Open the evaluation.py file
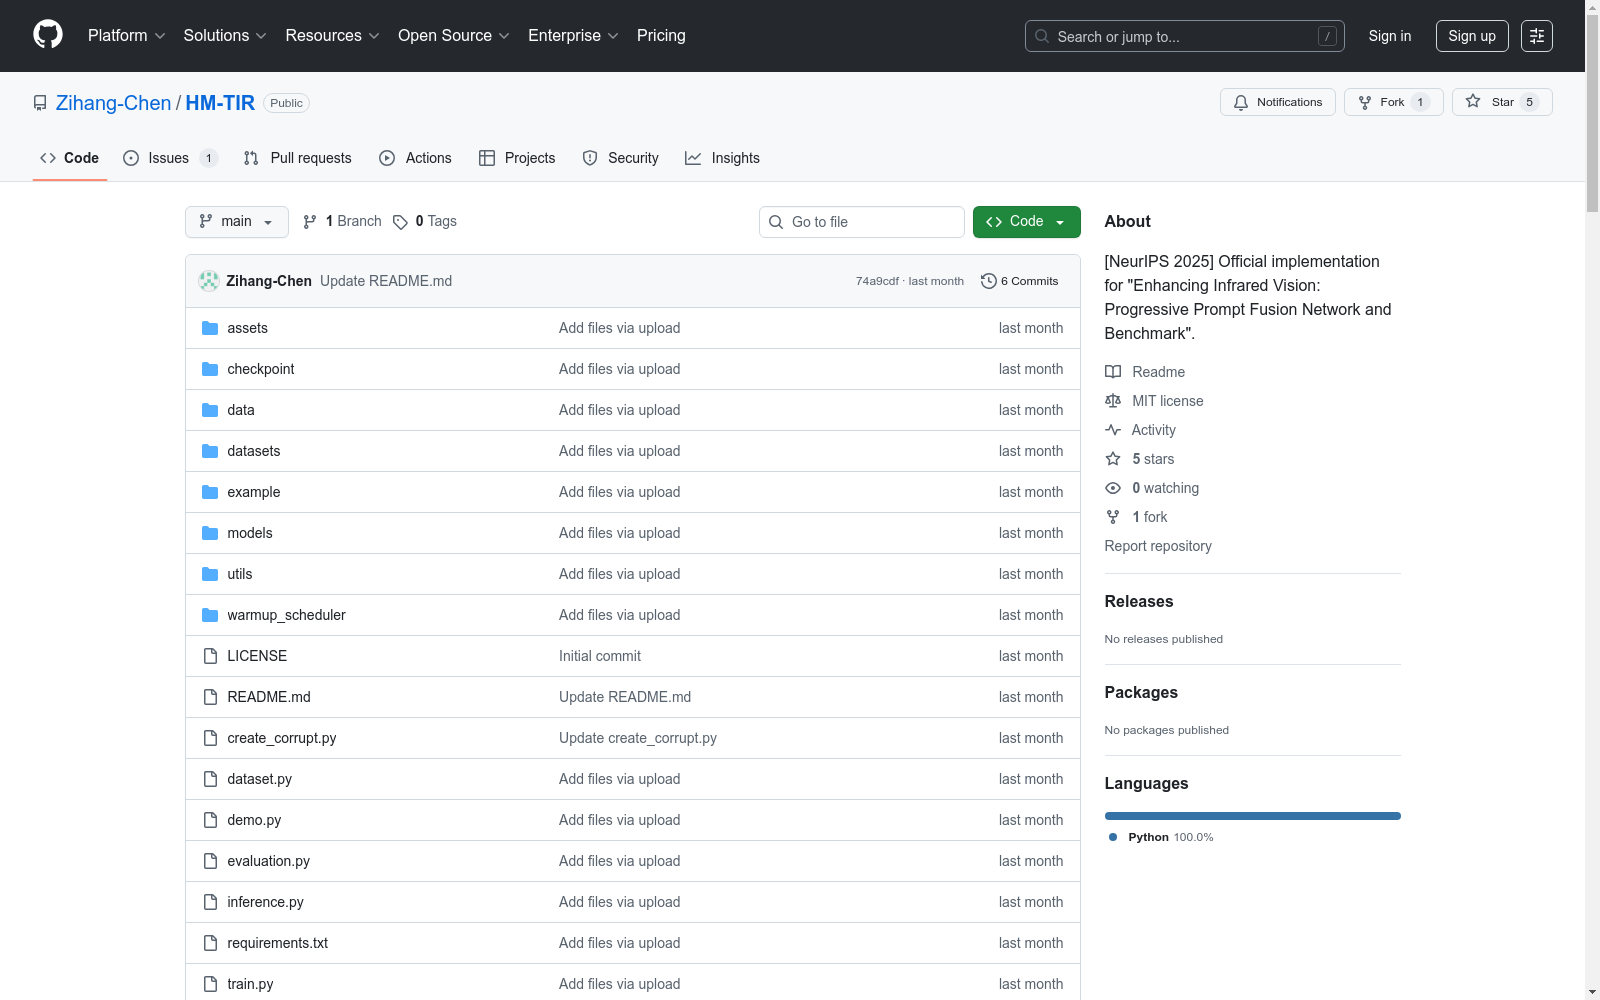The image size is (1600, 1000). 269,861
